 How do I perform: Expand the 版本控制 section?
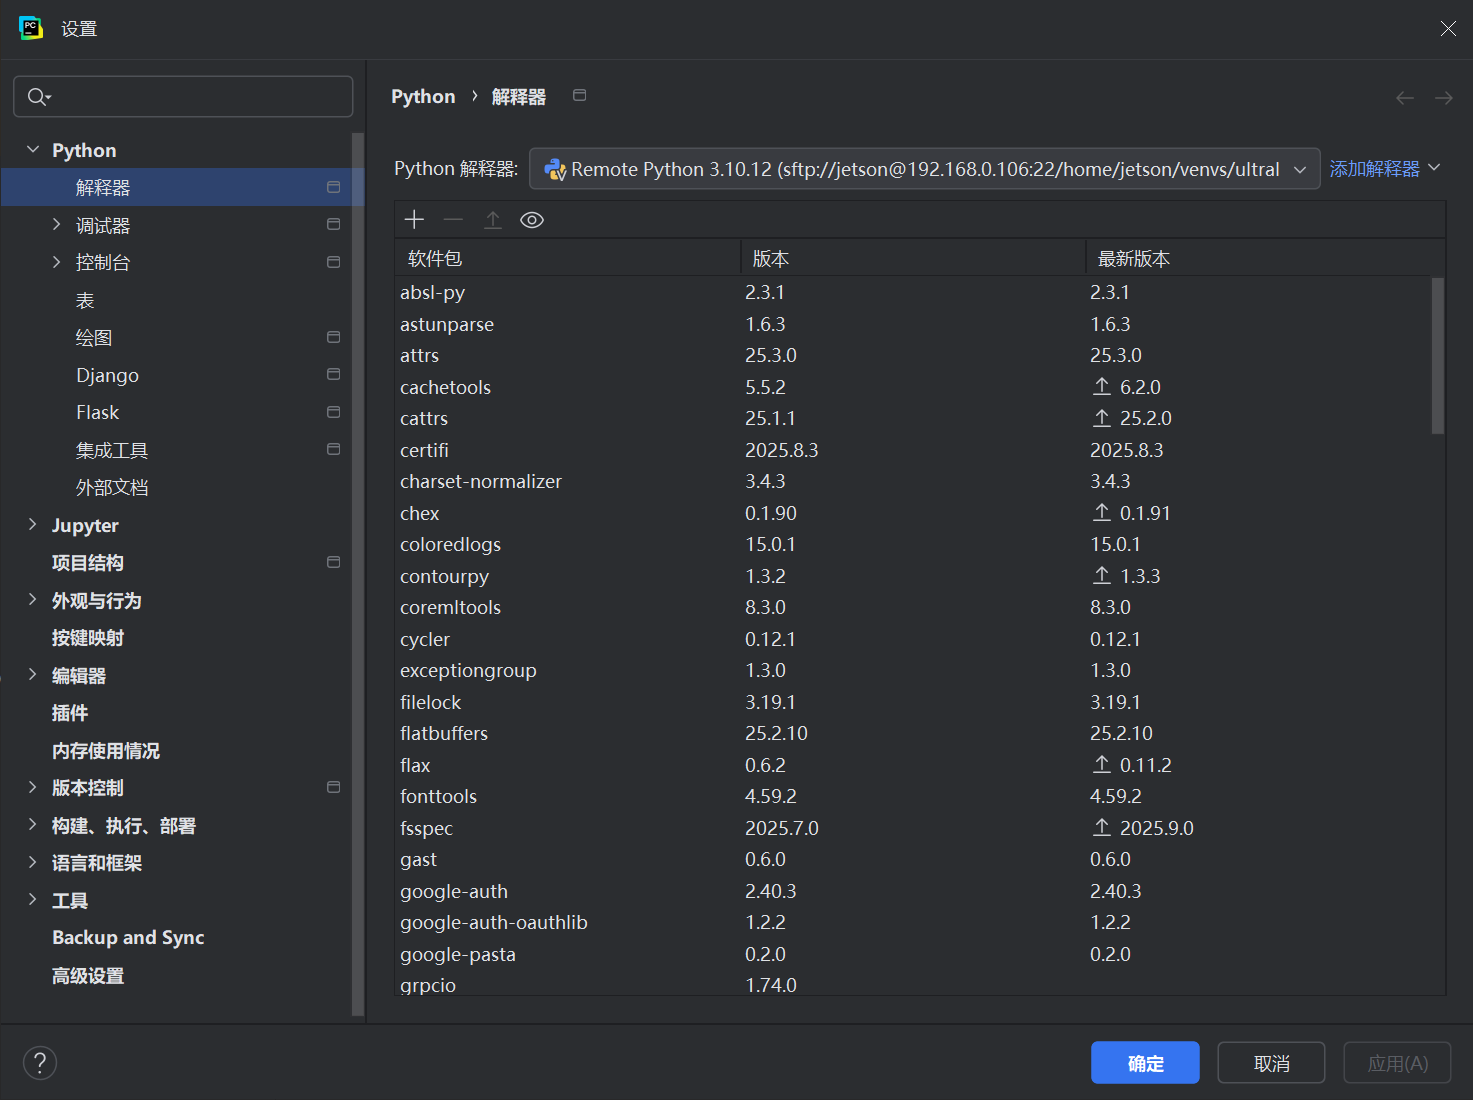click(32, 787)
